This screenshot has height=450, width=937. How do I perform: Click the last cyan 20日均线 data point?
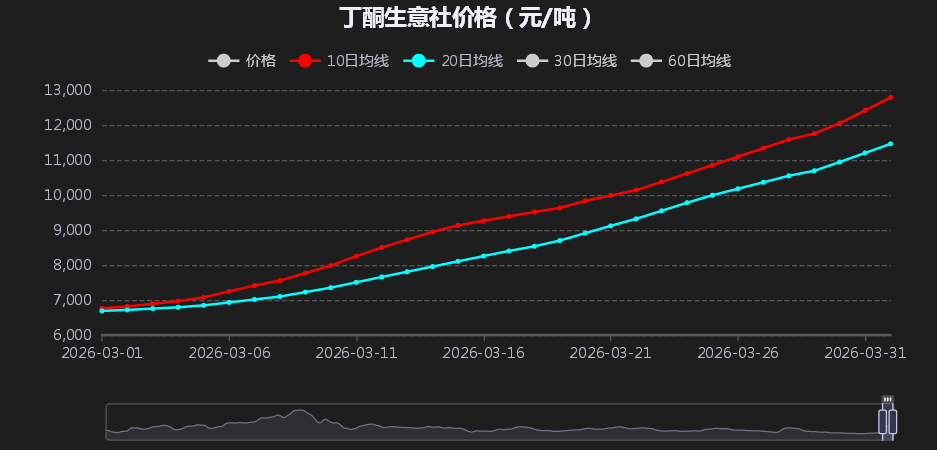(x=890, y=144)
